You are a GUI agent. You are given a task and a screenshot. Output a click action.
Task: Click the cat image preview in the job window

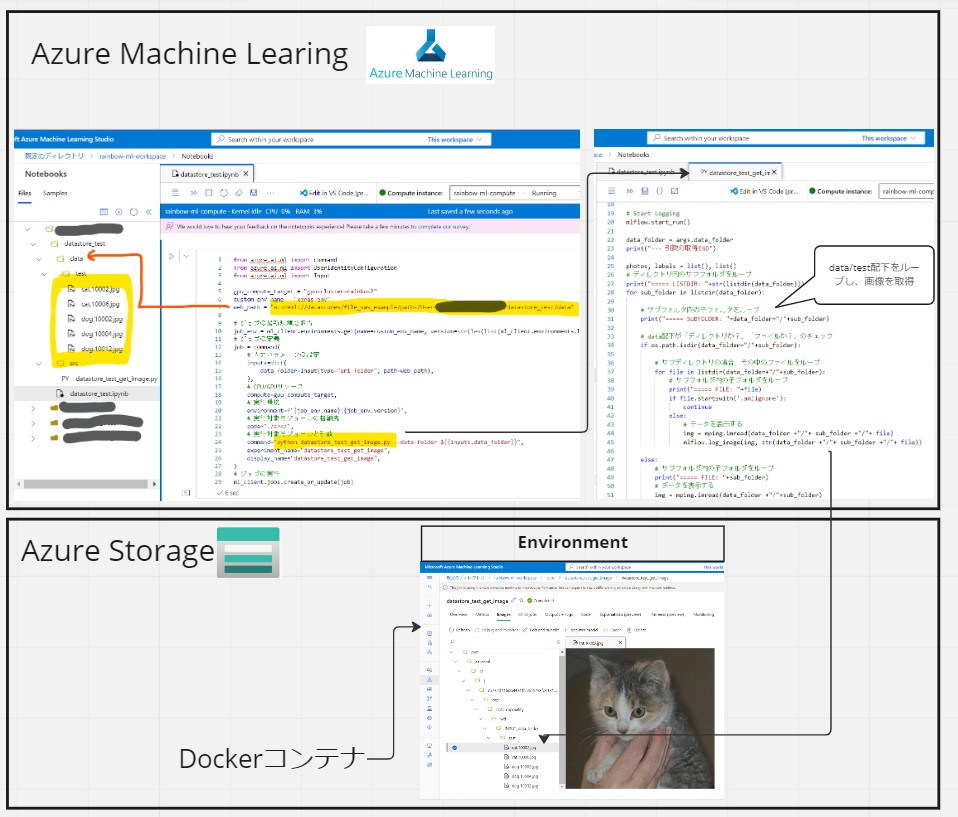(x=640, y=718)
